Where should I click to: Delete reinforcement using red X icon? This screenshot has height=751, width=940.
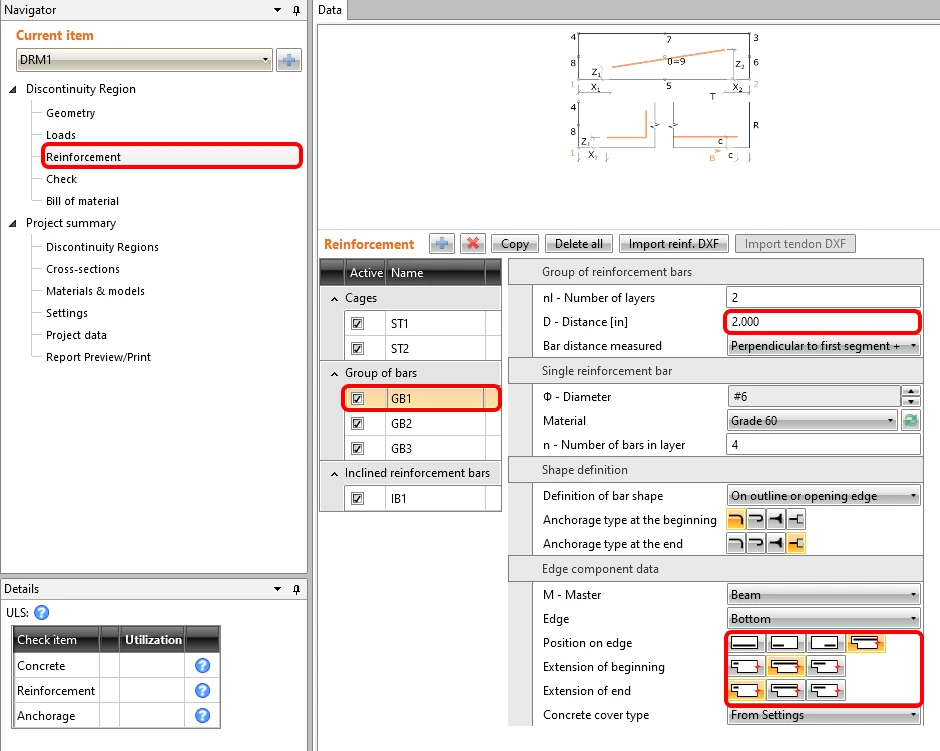click(x=473, y=244)
